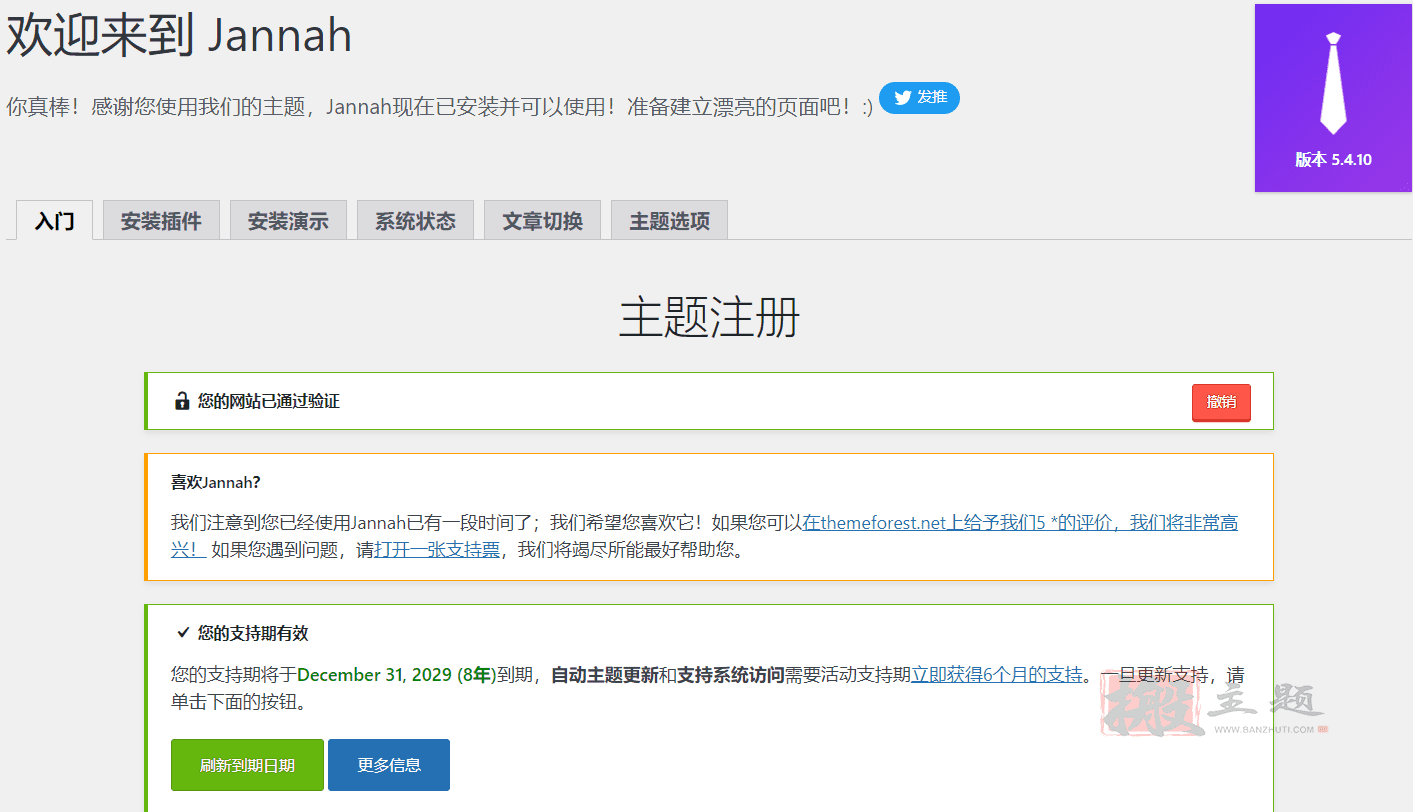Click the 主题注册 heading
This screenshot has height=812, width=1413.
(x=709, y=317)
